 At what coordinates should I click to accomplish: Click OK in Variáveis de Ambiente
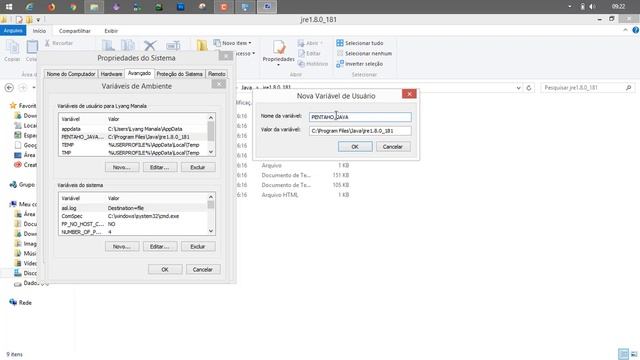click(165, 269)
